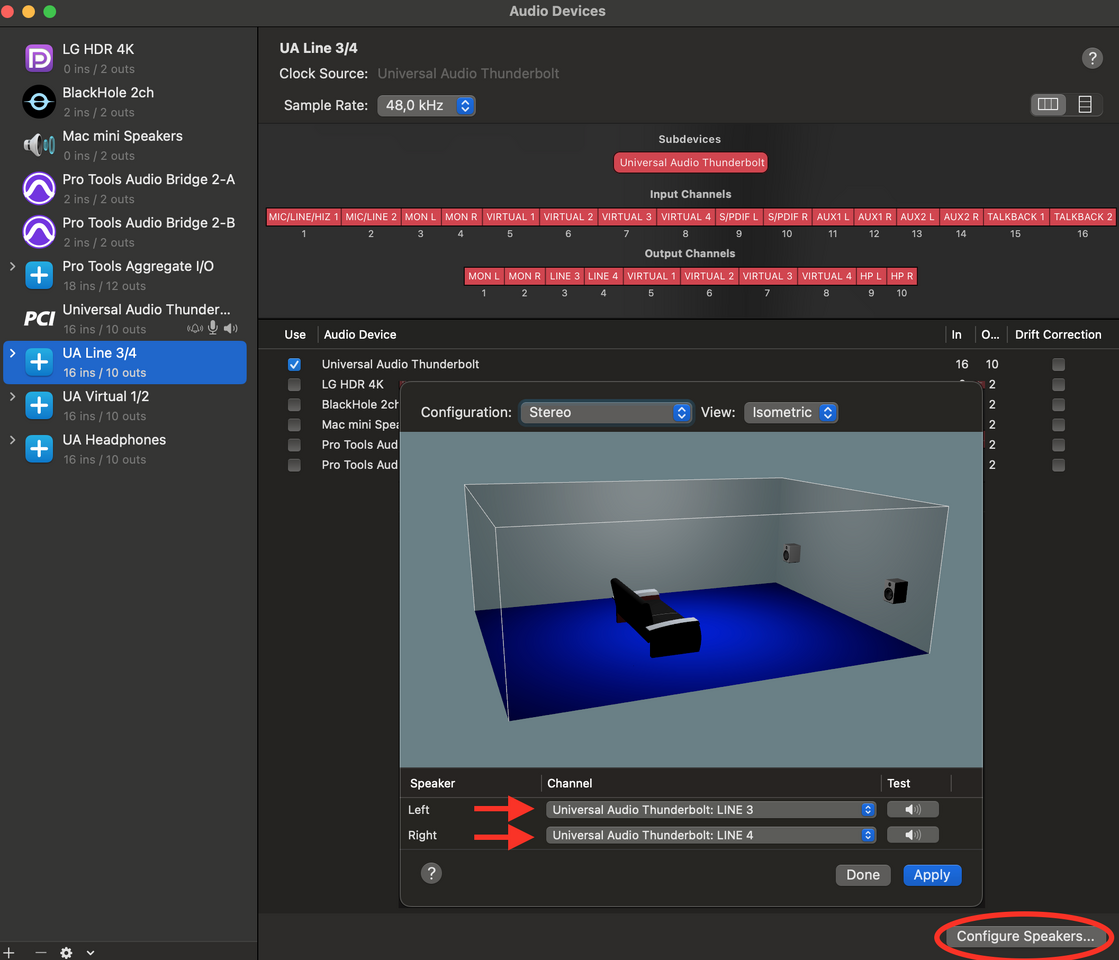The height and width of the screenshot is (960, 1119).
Task: Select Pro Tools Audio Bridge 2-A icon
Action: [39, 188]
